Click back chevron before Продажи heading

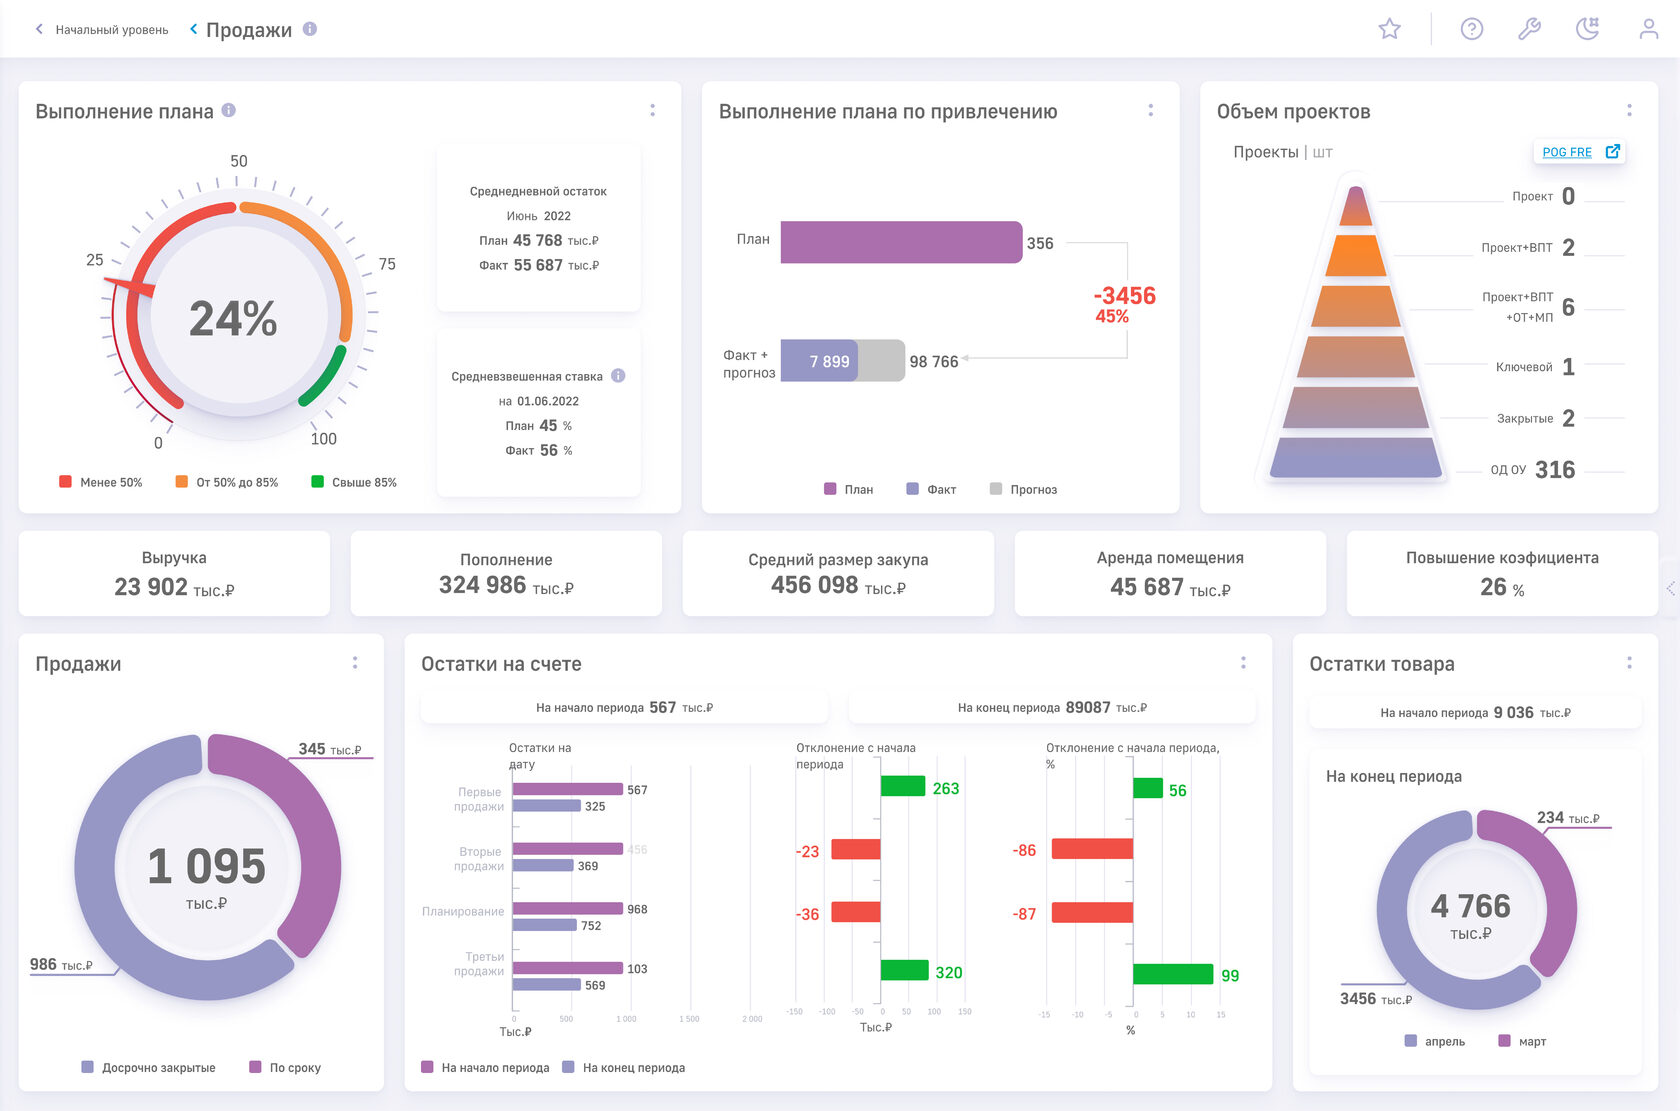click(193, 29)
